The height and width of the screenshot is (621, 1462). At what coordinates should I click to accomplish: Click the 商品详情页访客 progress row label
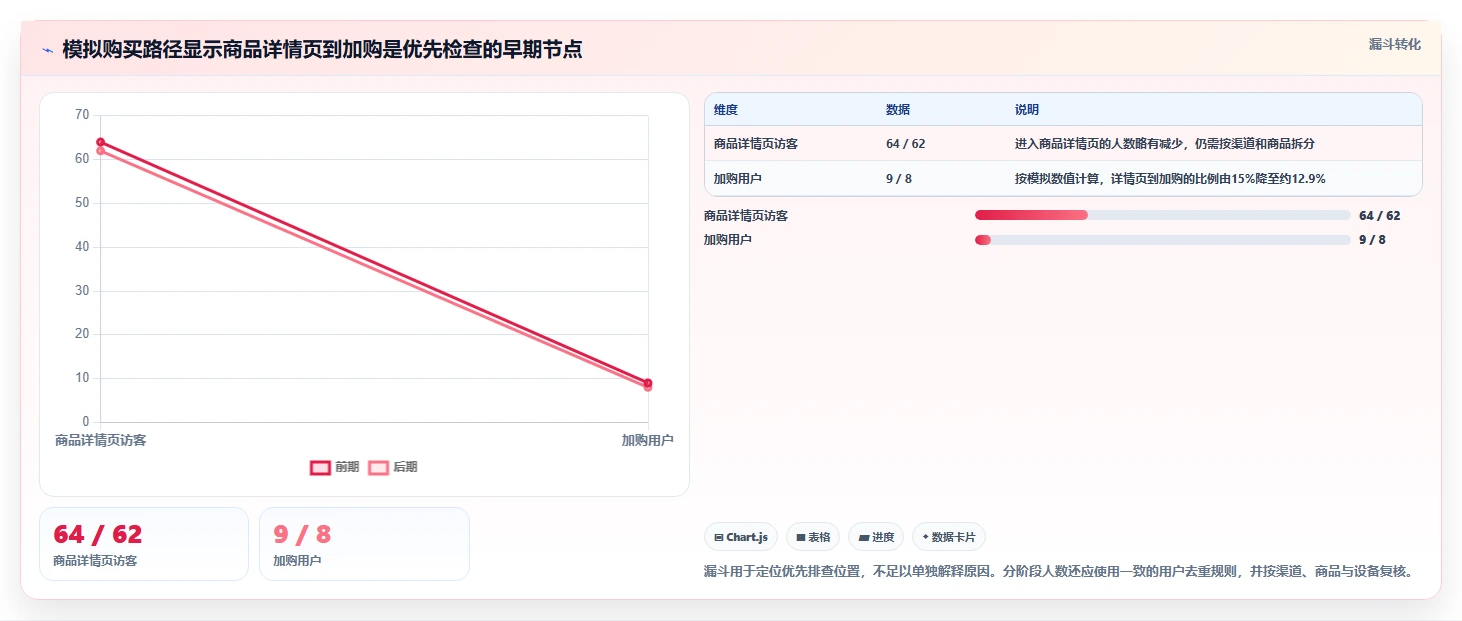click(746, 216)
